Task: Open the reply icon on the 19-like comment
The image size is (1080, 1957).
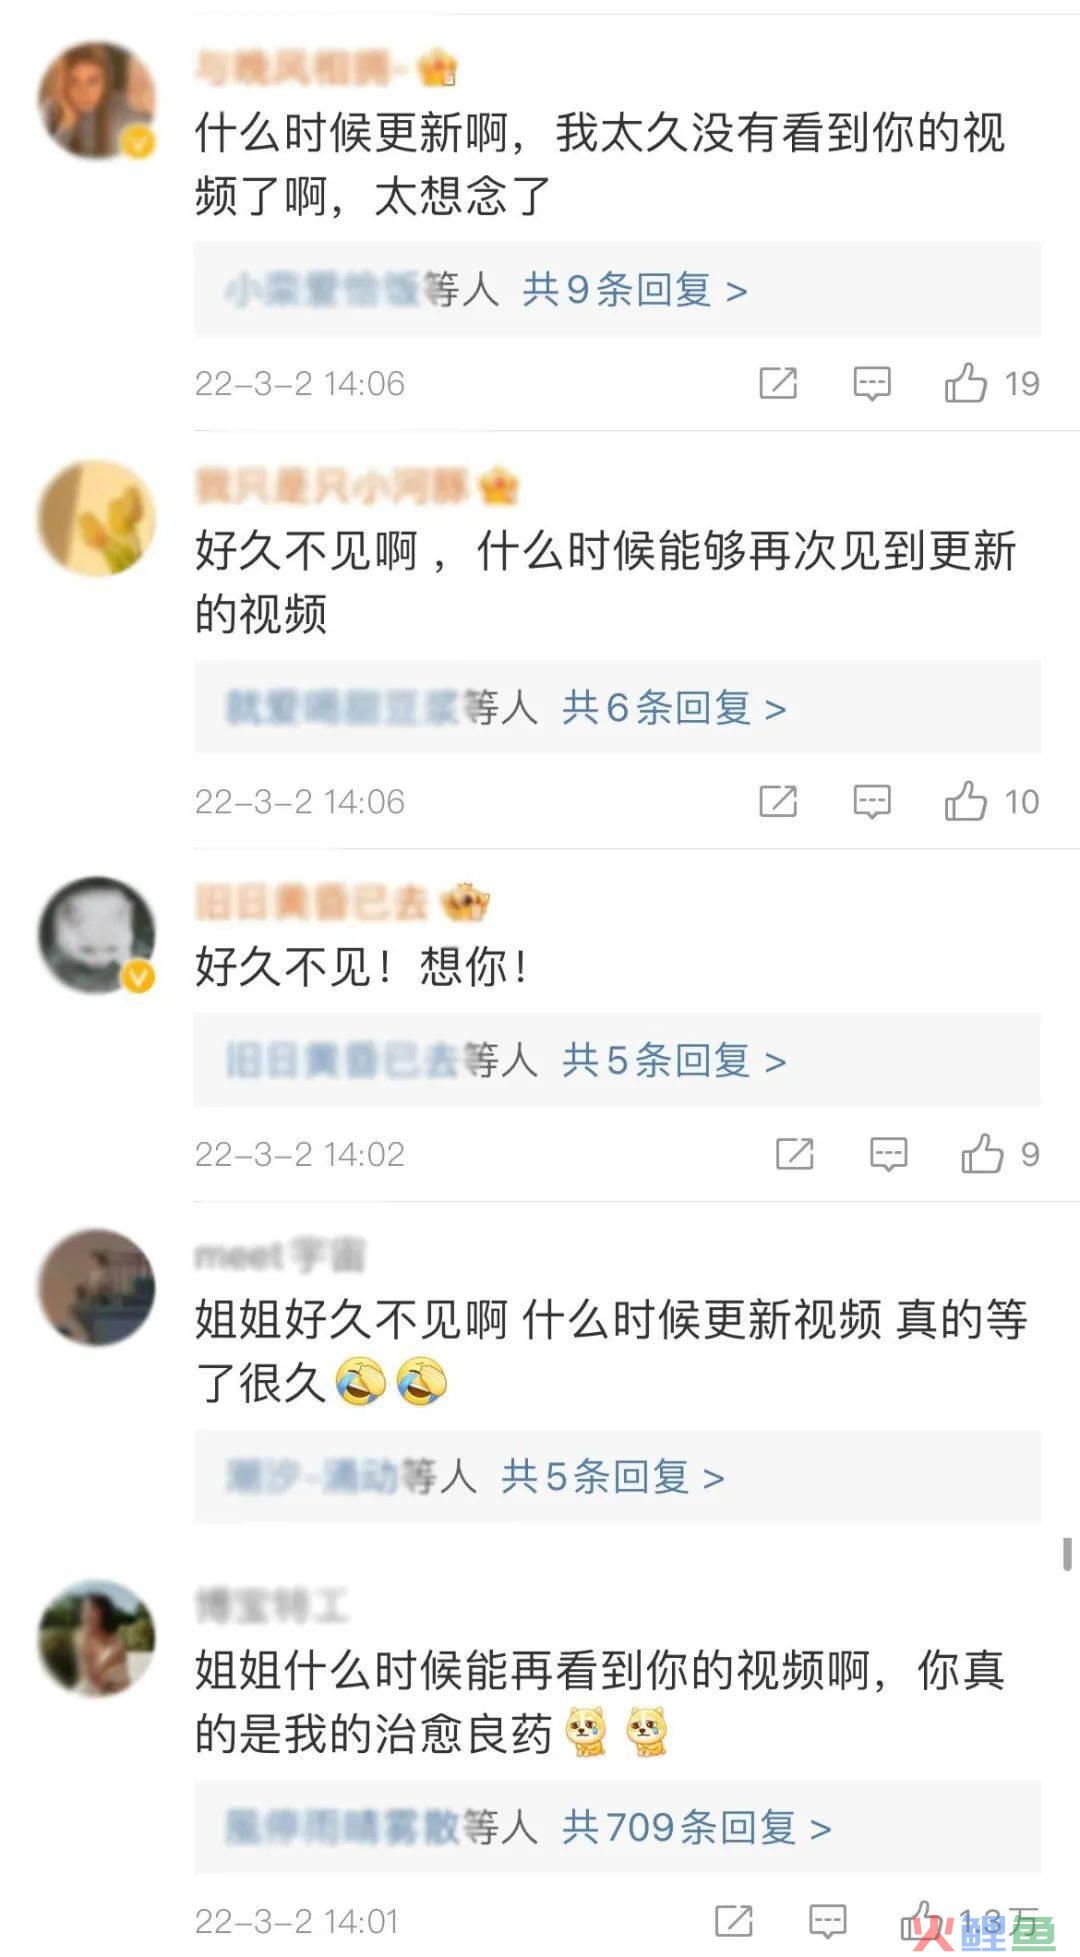Action: [872, 383]
